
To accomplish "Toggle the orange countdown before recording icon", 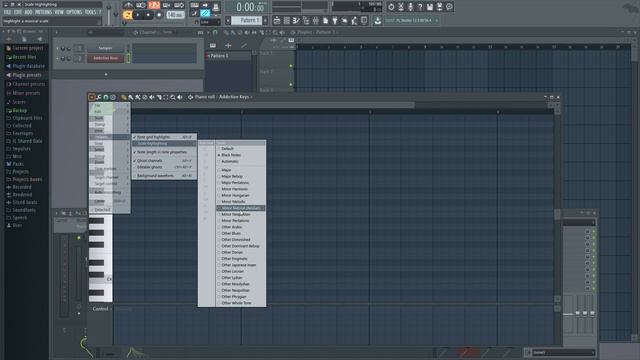I will [x=154, y=5].
